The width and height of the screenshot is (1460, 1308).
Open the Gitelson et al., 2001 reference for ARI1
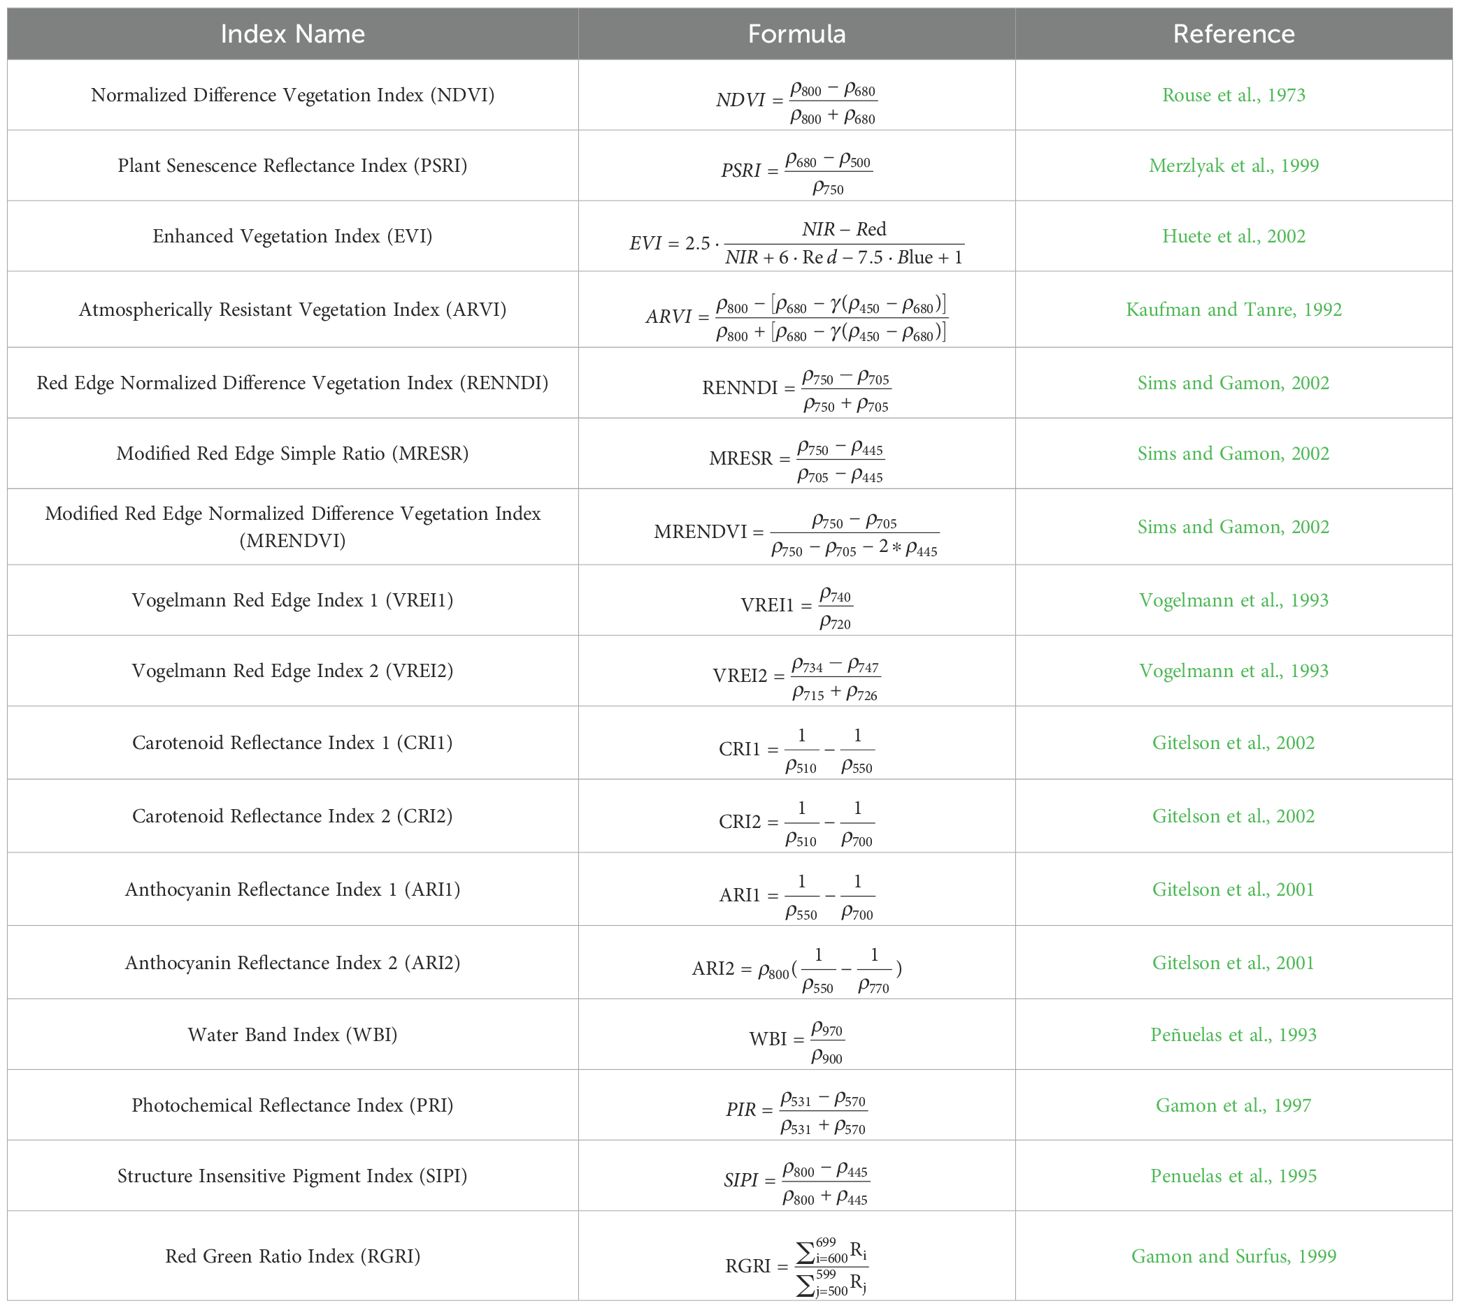coord(1233,890)
